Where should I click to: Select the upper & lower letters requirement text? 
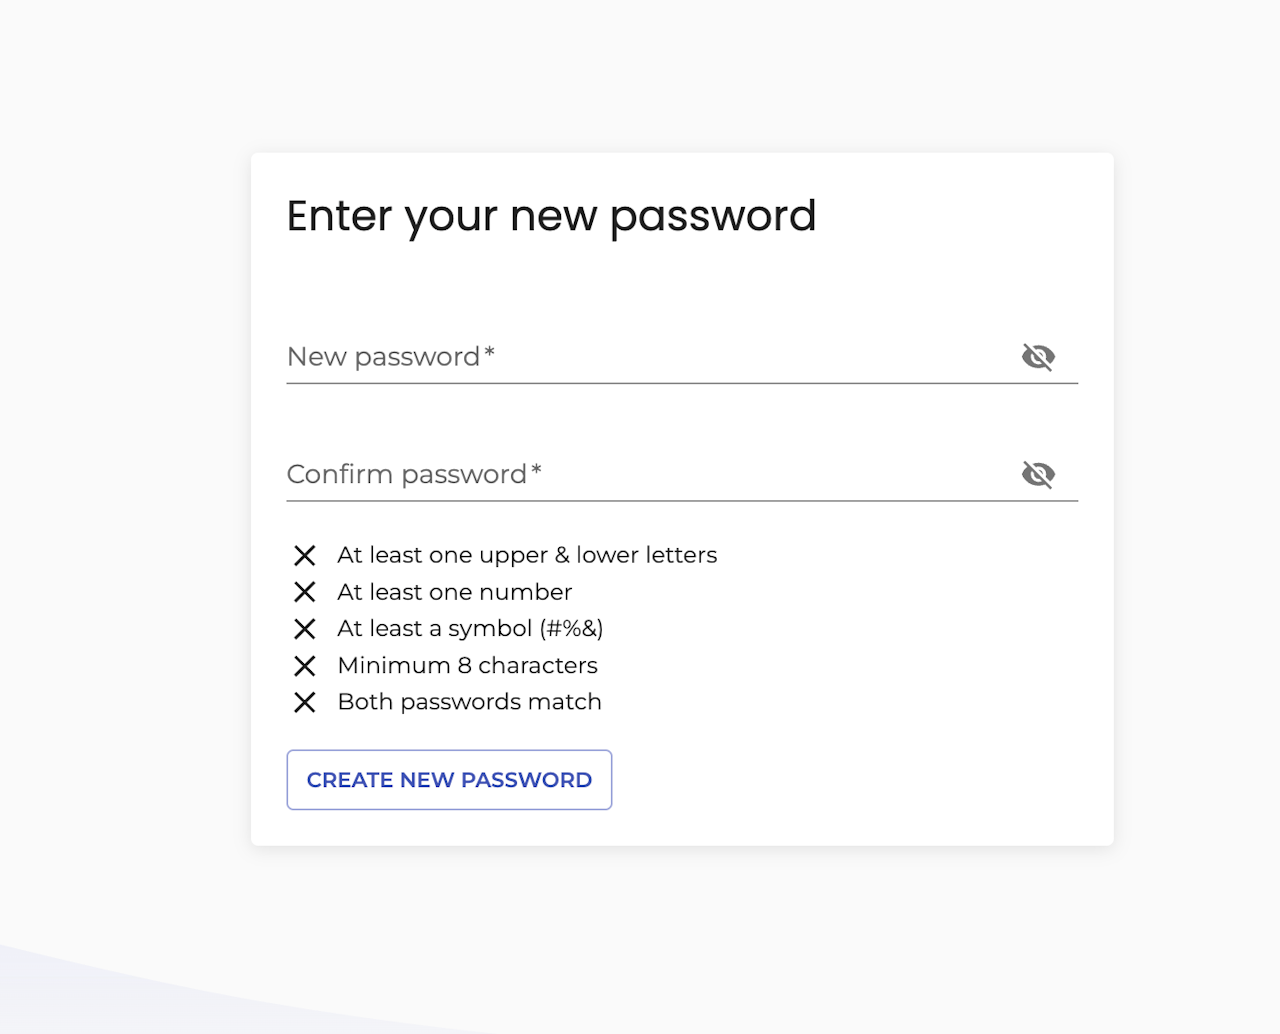pyautogui.click(x=527, y=555)
